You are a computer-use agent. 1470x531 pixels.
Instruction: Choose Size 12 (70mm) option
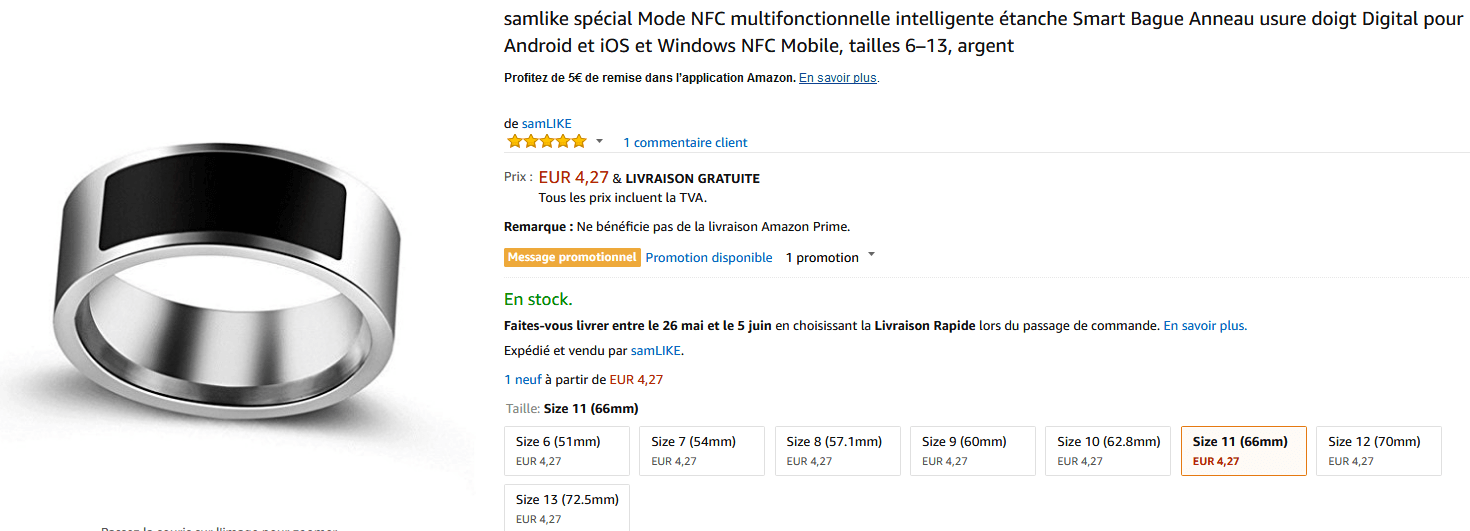click(1378, 451)
